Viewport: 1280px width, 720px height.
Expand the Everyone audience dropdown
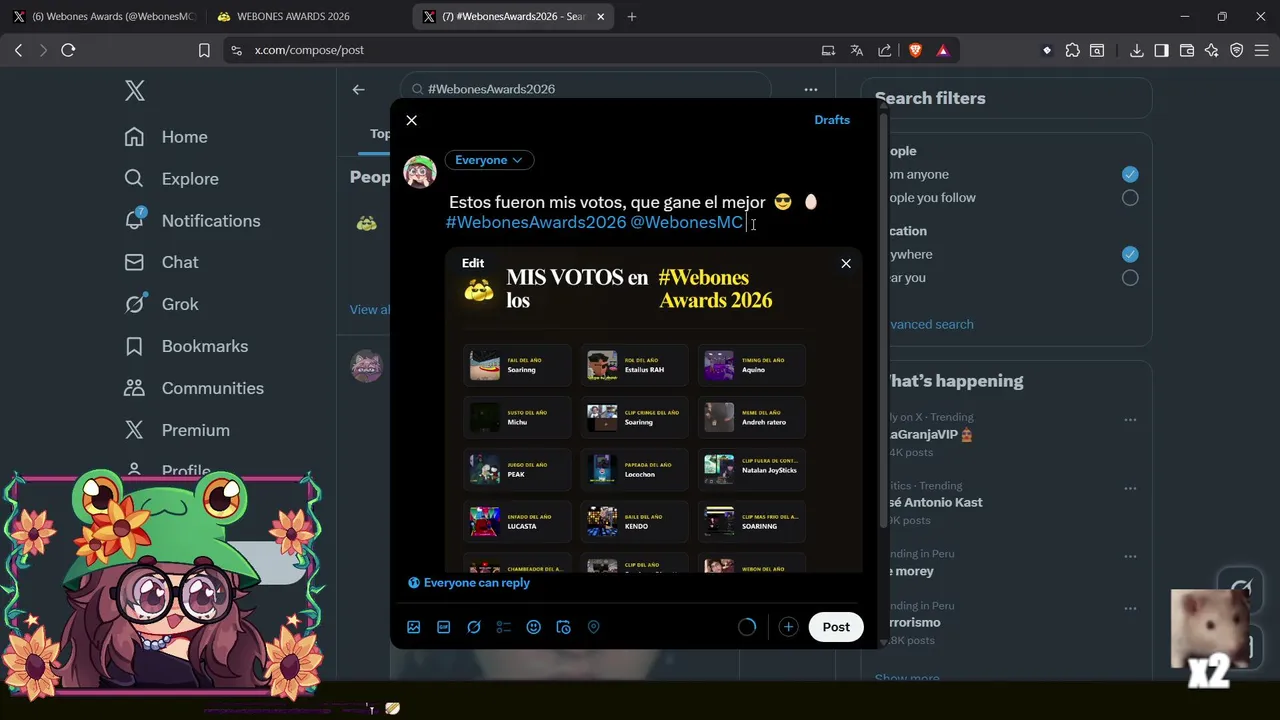(x=489, y=160)
